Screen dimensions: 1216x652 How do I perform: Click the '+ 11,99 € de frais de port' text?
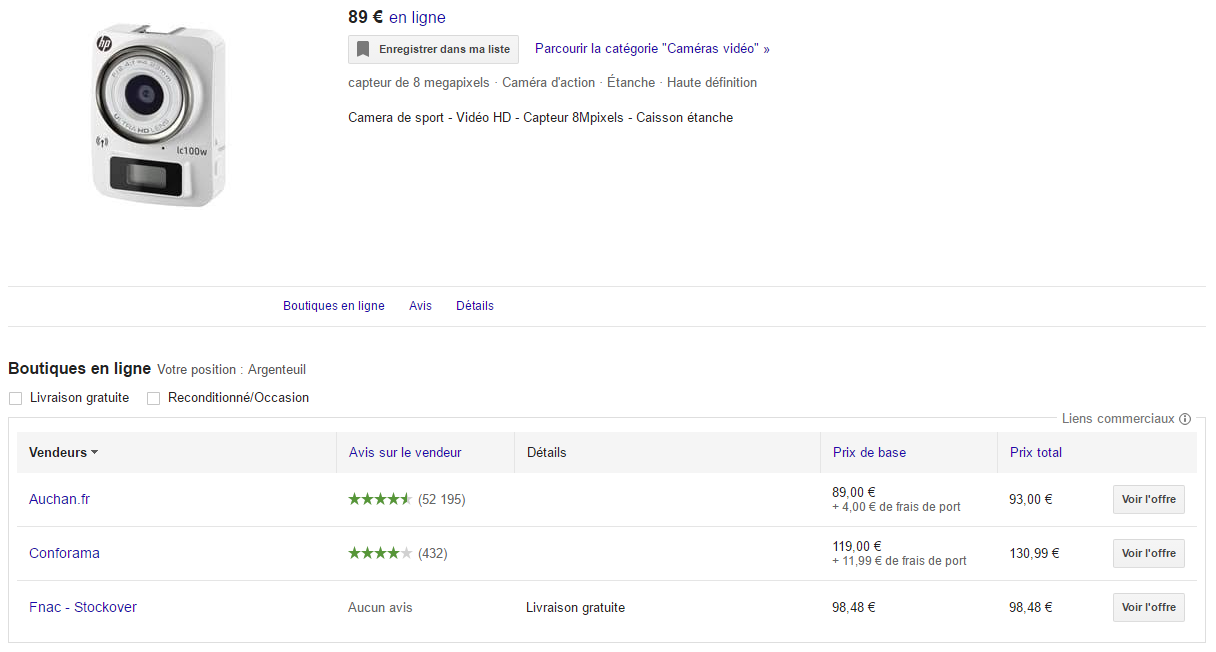point(899,561)
